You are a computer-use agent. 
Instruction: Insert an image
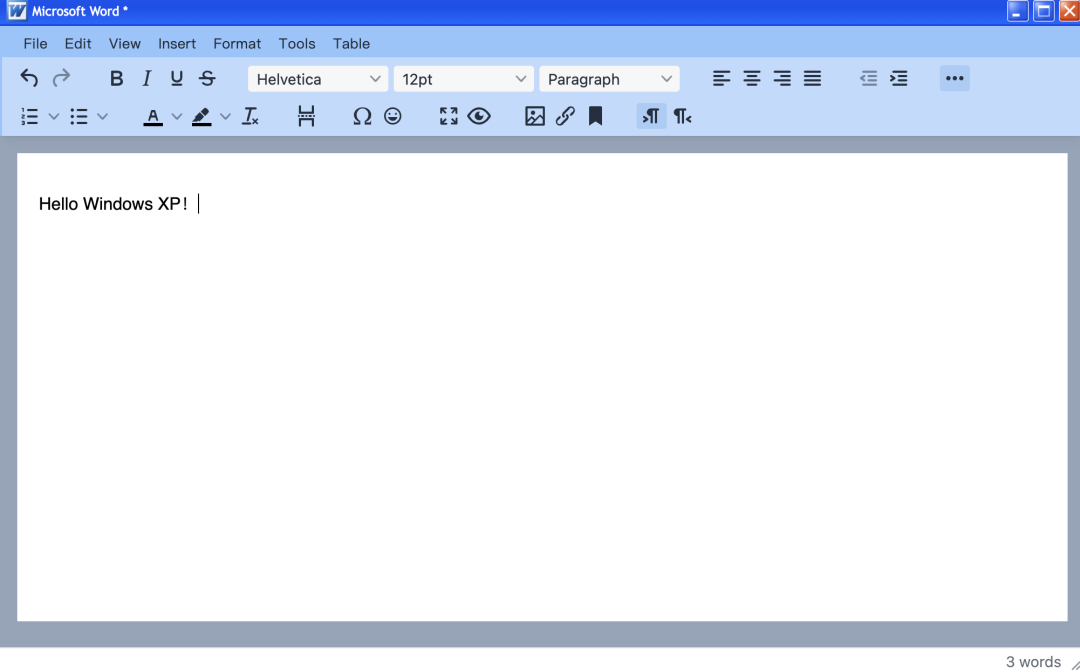[535, 116]
